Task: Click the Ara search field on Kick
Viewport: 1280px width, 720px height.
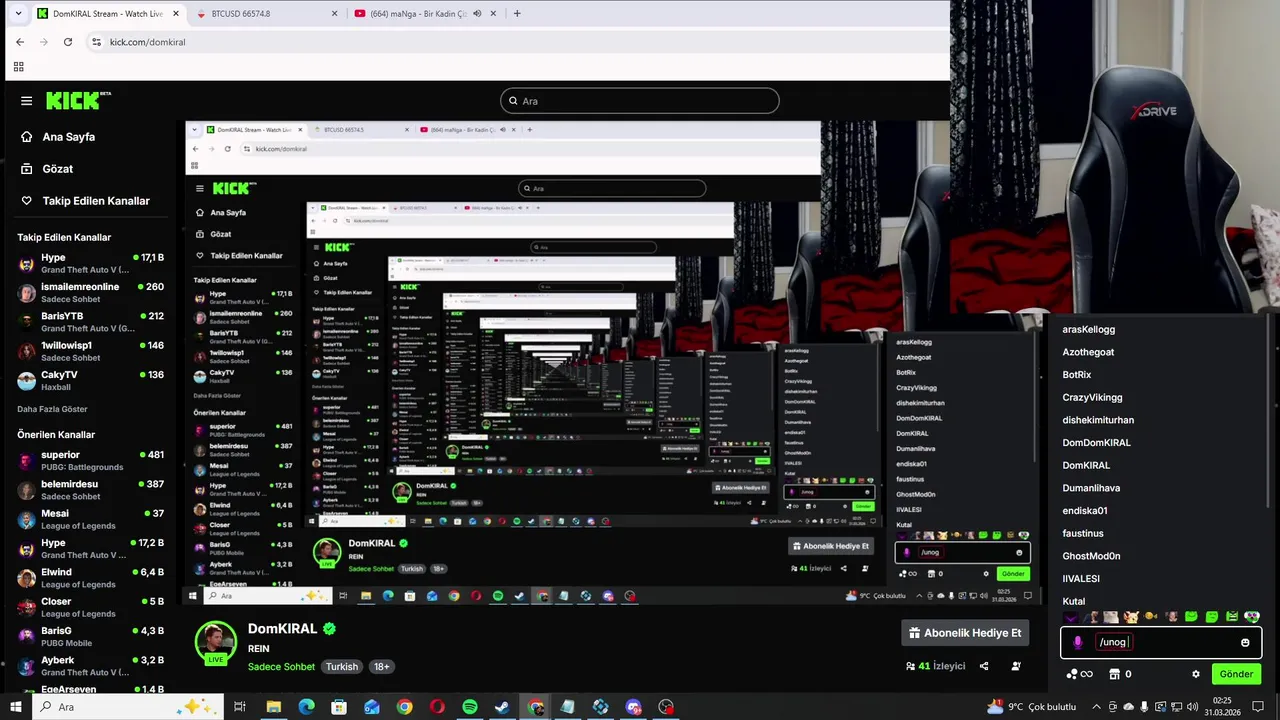Action: [640, 101]
